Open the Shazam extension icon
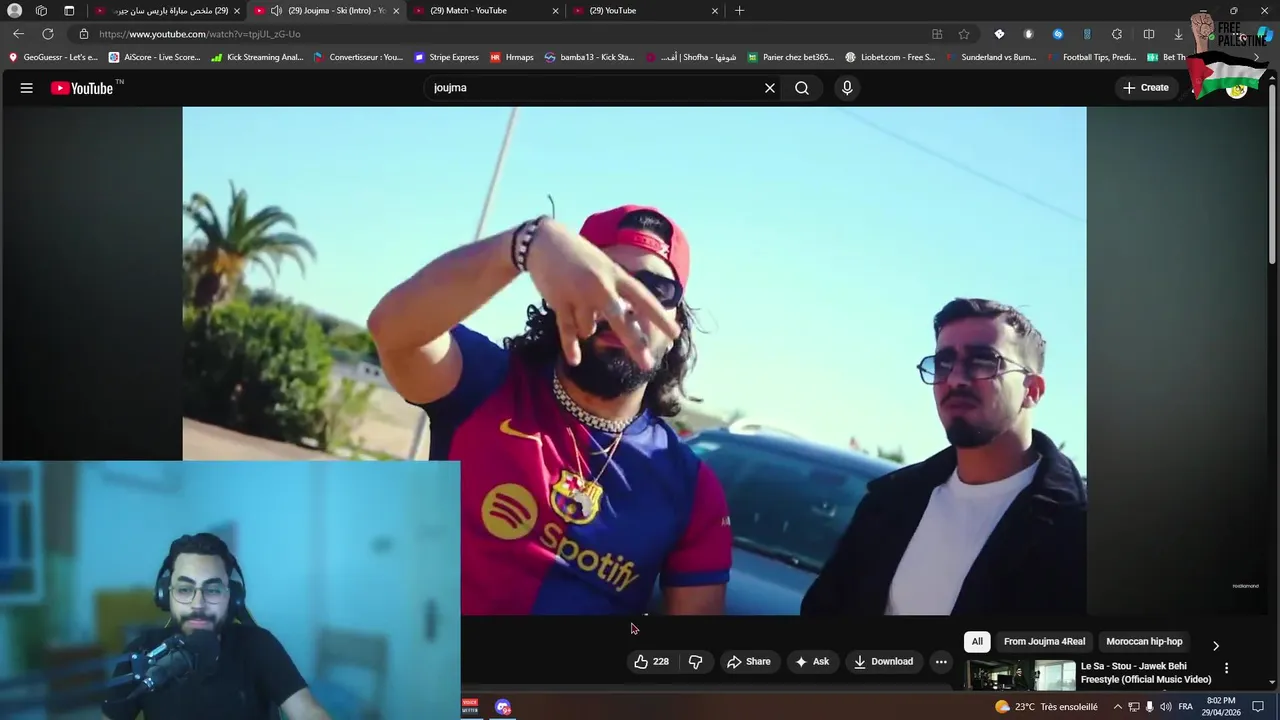The image size is (1280, 720). pyautogui.click(x=1058, y=34)
